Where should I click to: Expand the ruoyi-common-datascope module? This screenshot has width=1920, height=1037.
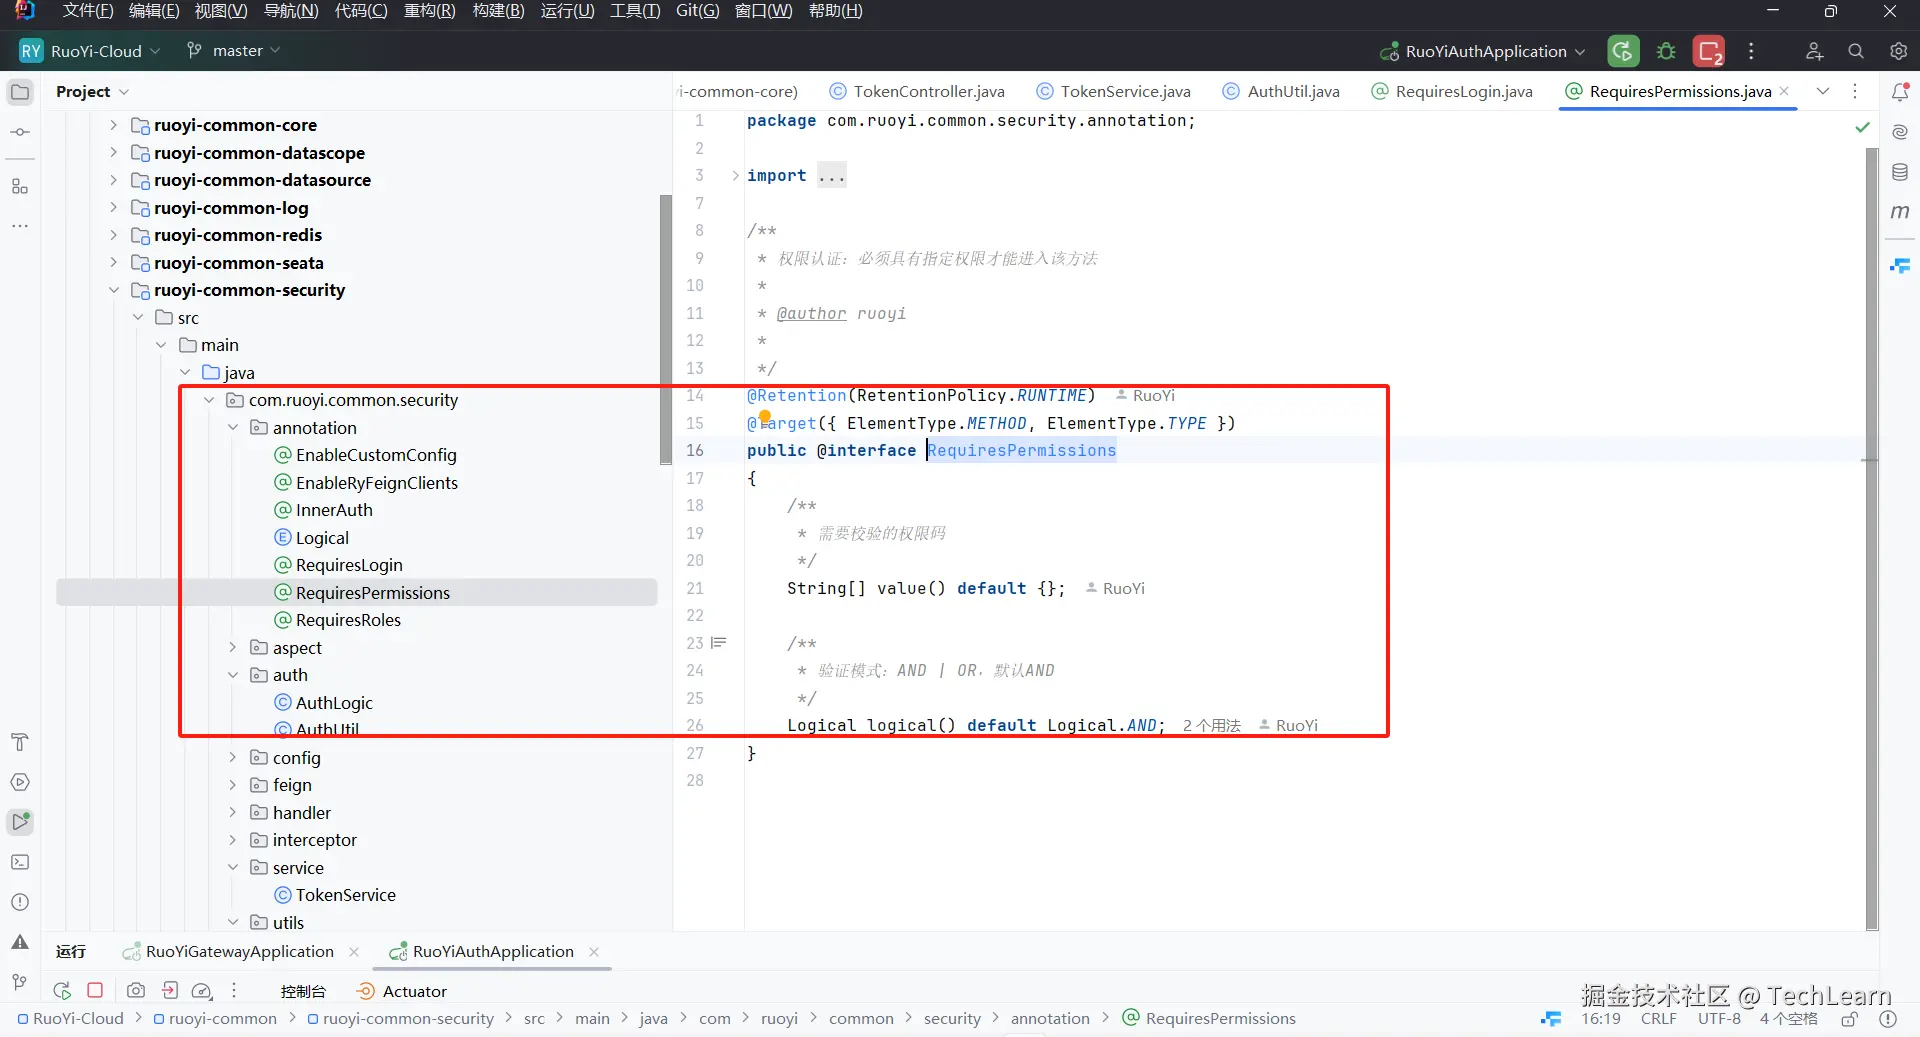(x=113, y=153)
